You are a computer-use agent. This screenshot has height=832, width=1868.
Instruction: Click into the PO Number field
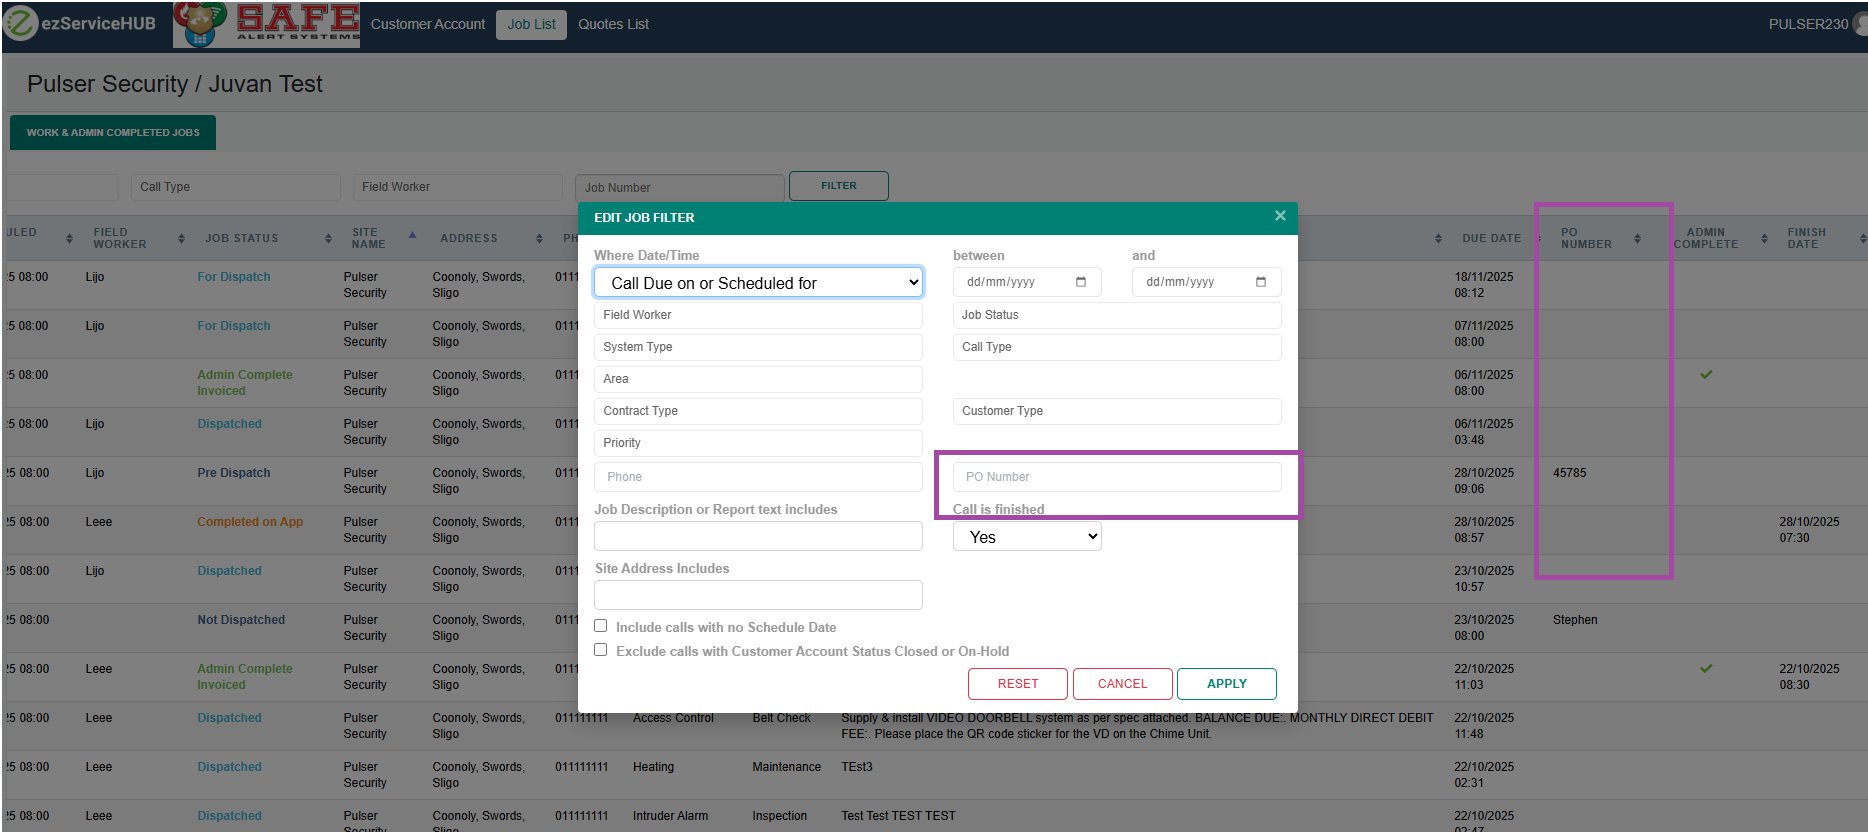1116,477
